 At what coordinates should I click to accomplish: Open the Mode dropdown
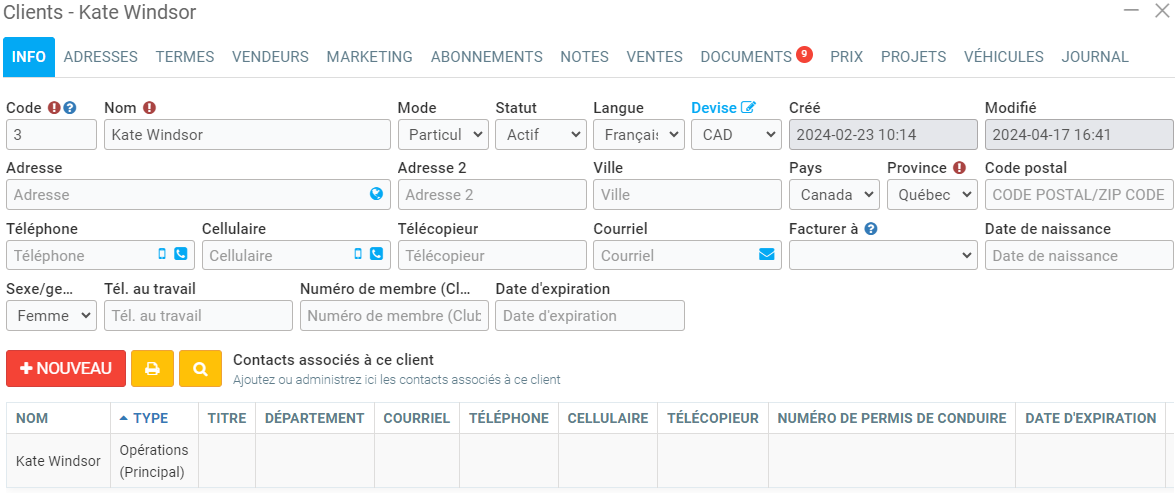(x=442, y=134)
